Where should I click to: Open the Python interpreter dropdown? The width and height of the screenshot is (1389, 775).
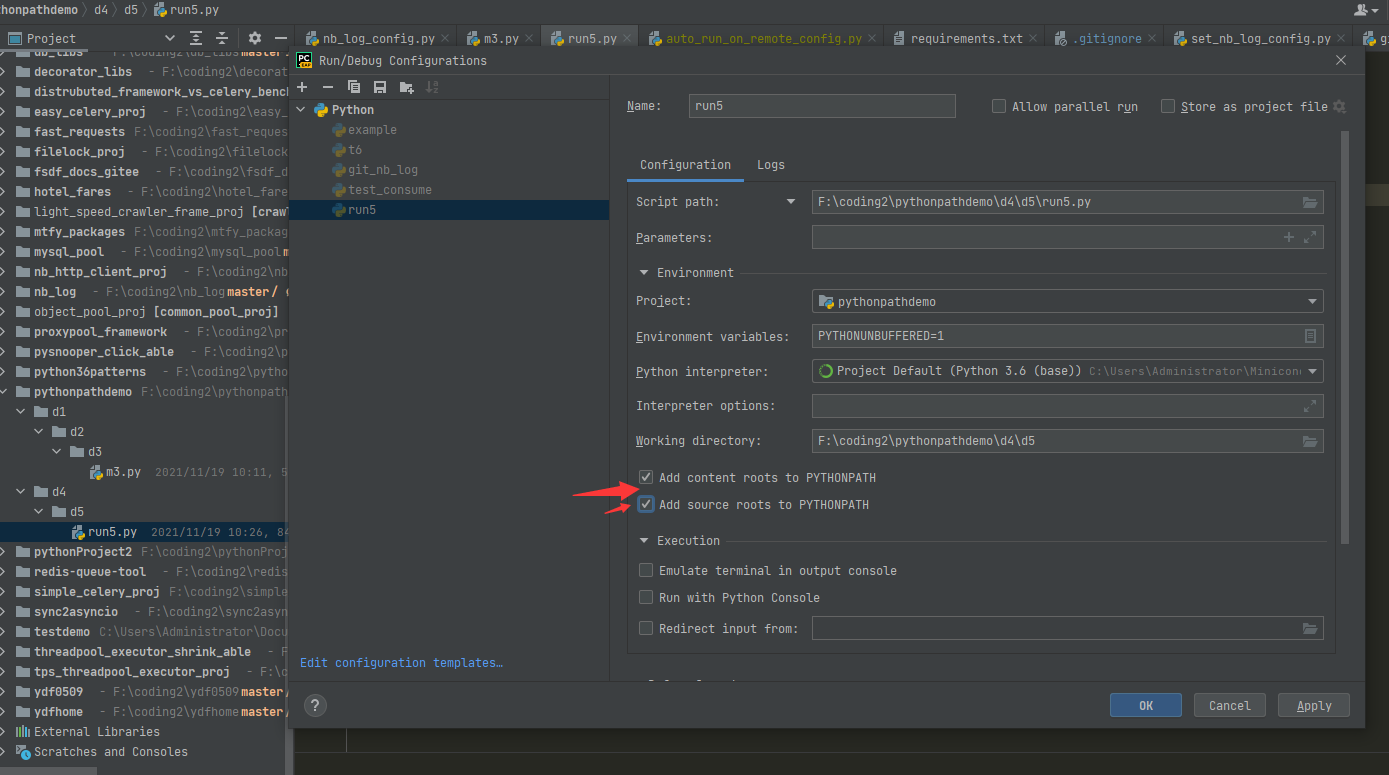1067,371
